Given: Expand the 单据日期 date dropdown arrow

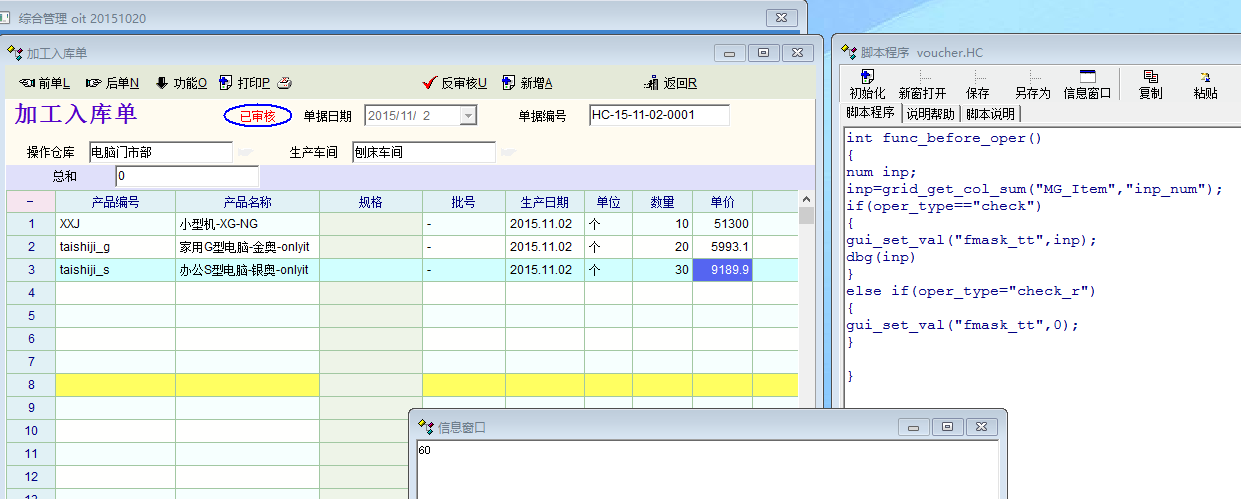Looking at the screenshot, I should (468, 116).
